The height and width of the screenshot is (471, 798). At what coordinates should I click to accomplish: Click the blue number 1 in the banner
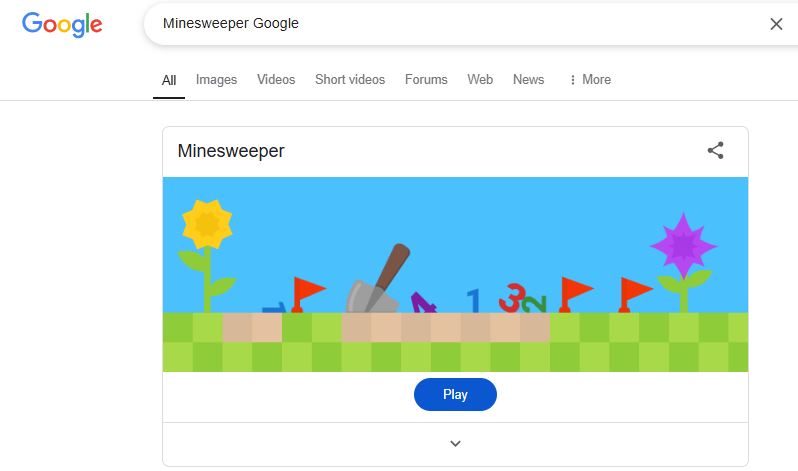click(x=474, y=300)
